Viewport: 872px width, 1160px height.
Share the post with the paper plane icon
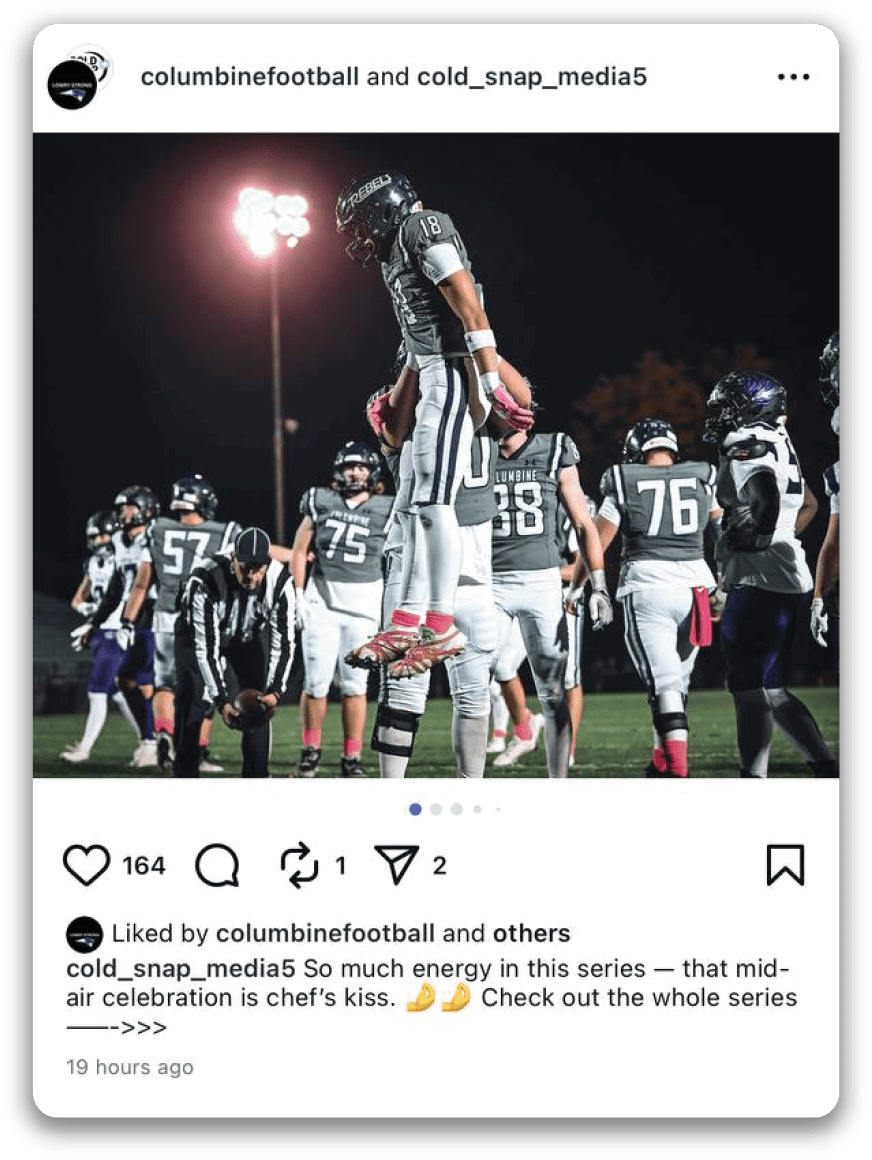coord(397,864)
